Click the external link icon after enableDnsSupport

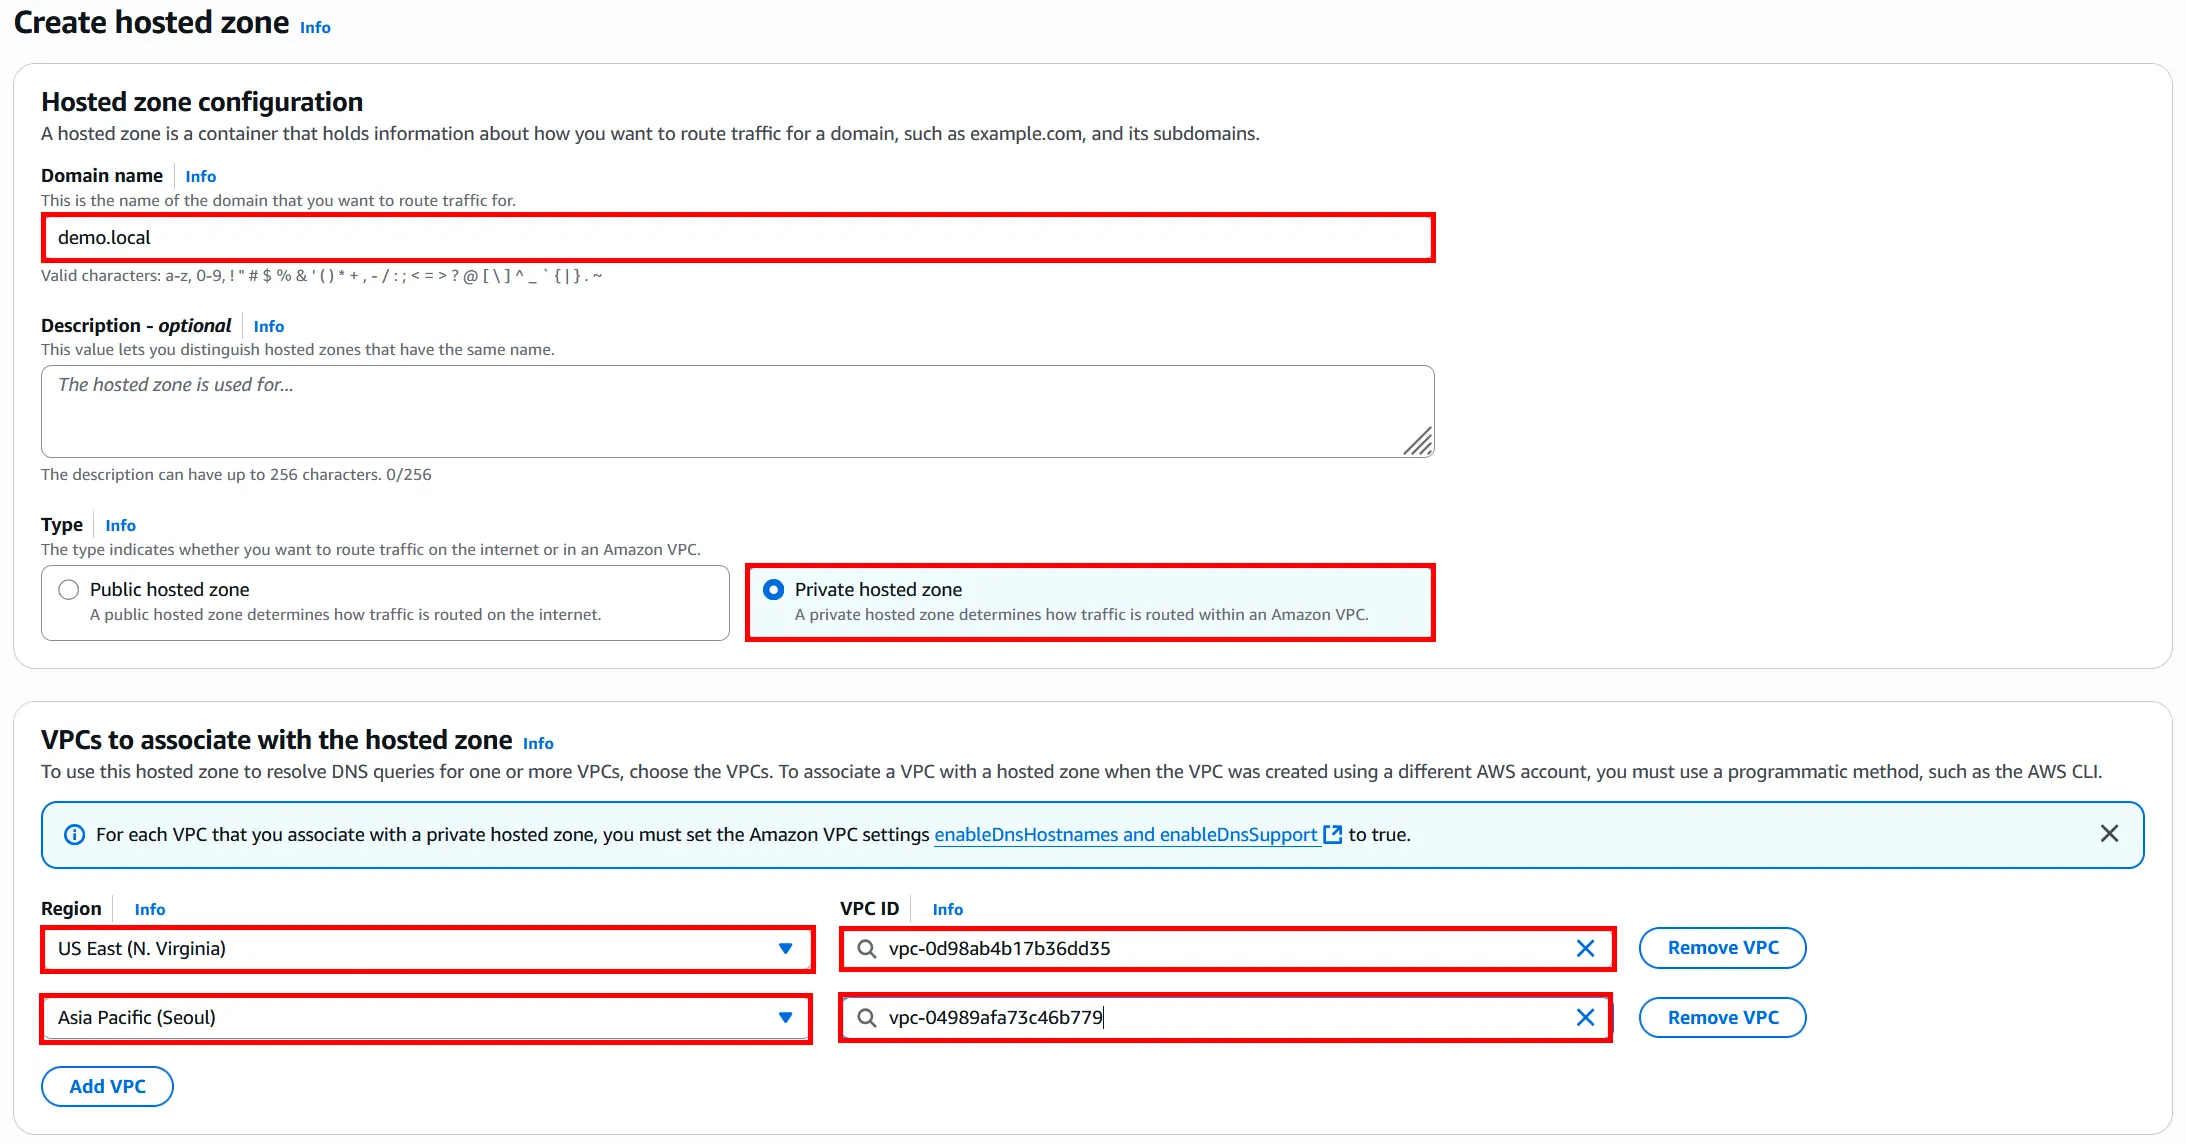coord(1332,834)
